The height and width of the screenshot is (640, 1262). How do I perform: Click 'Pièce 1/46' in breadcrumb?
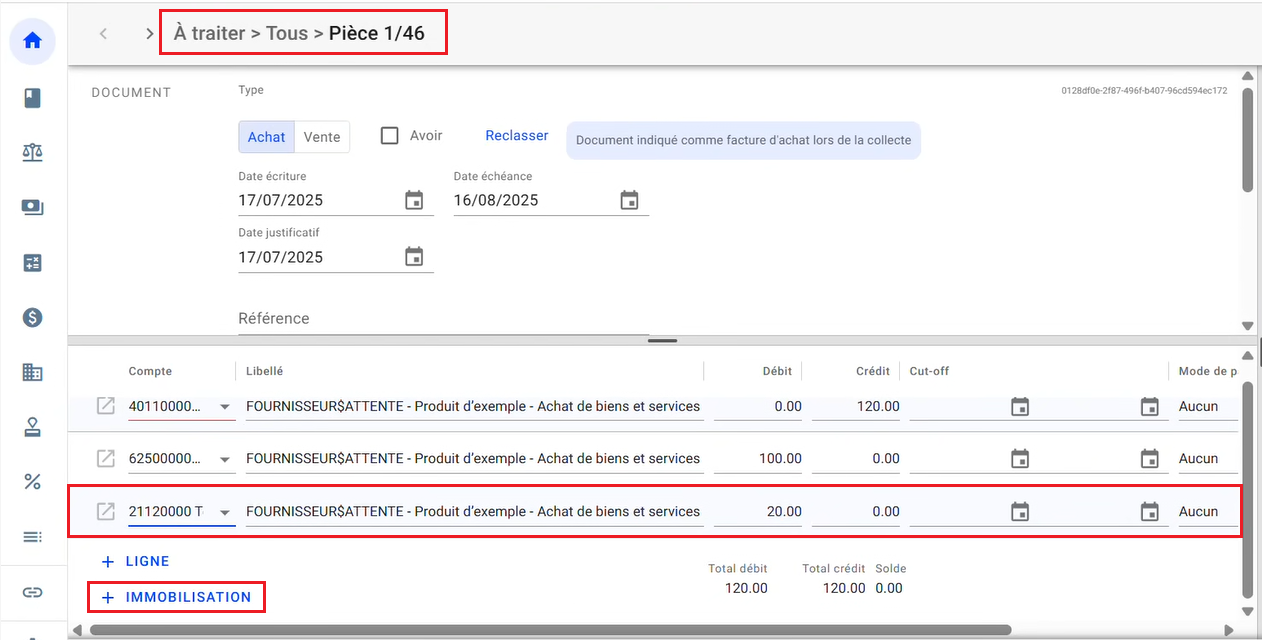point(377,33)
